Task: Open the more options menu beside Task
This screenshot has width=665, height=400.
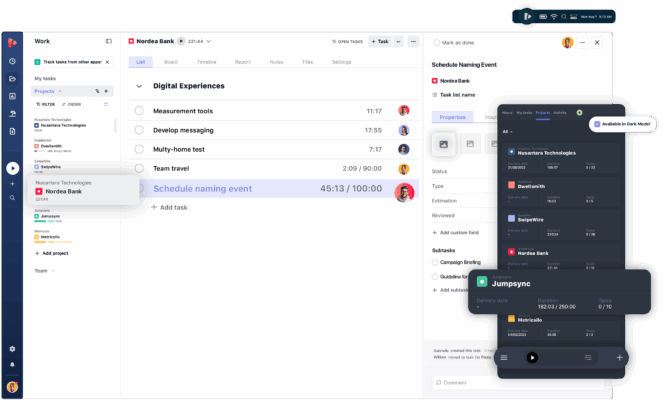Action: point(414,41)
